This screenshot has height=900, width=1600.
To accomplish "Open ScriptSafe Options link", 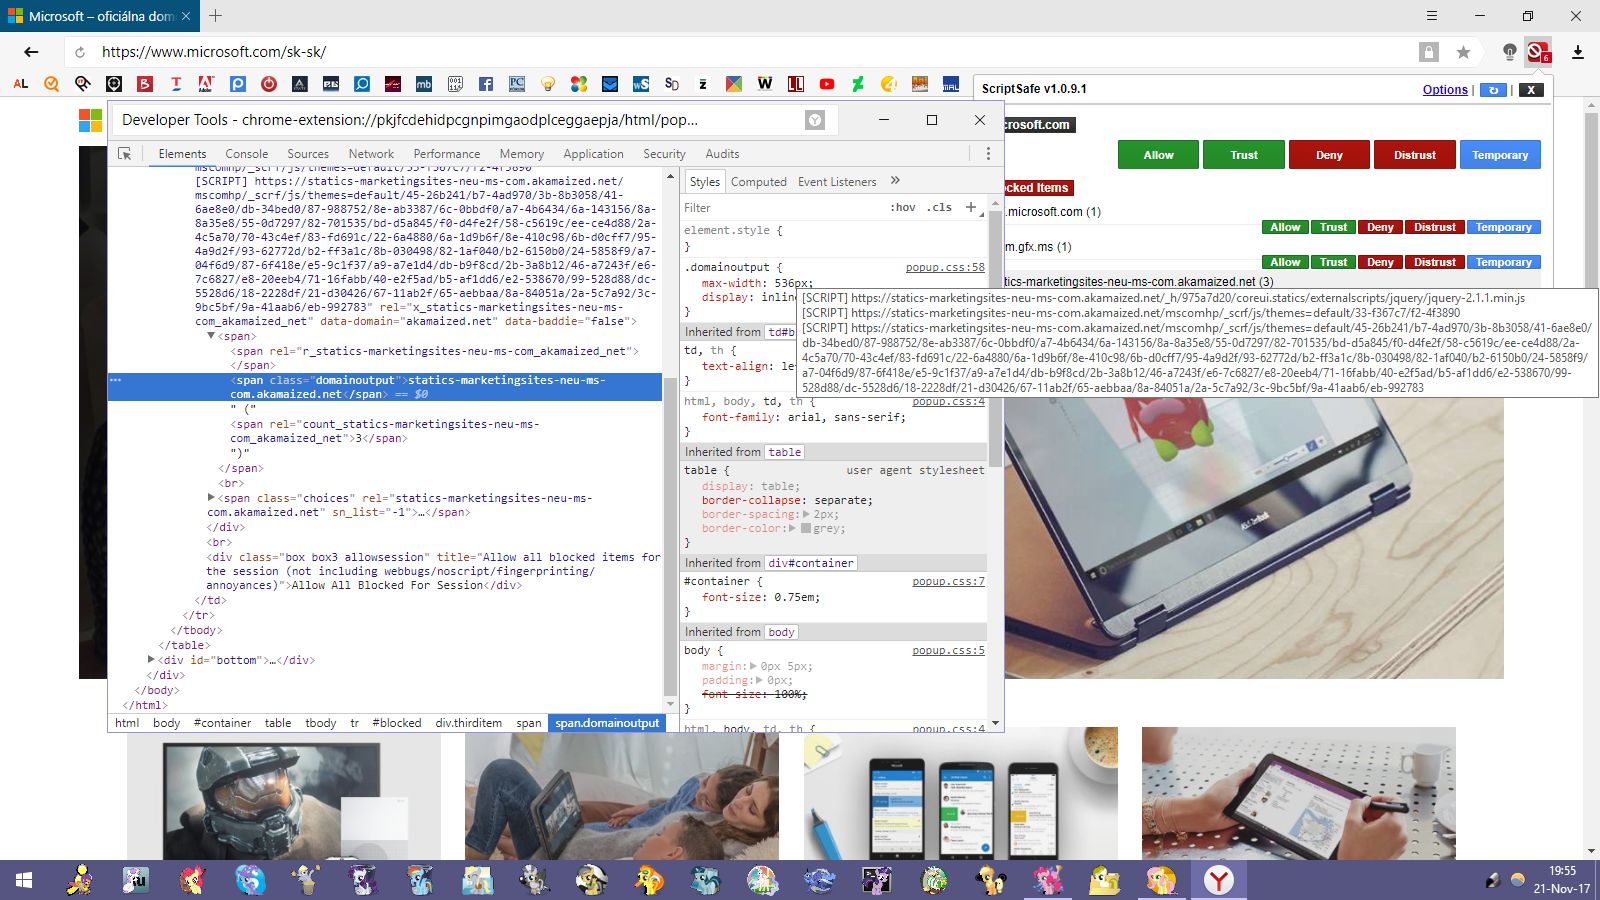I will [x=1445, y=90].
